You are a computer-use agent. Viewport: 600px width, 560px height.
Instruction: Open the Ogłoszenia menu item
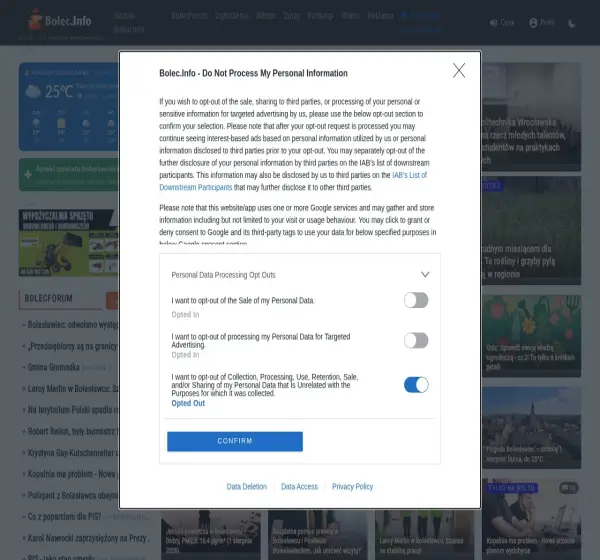pos(232,16)
